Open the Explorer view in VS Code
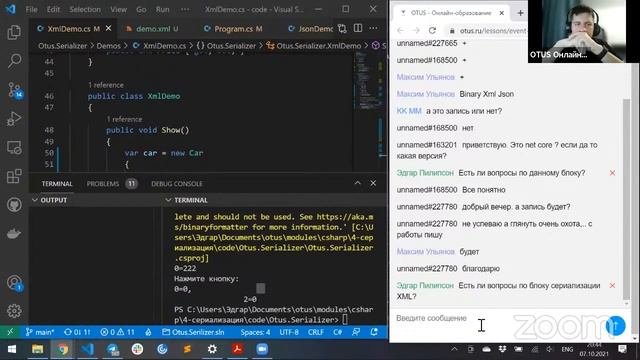Screen dimensions: 640x360 tap(14, 32)
